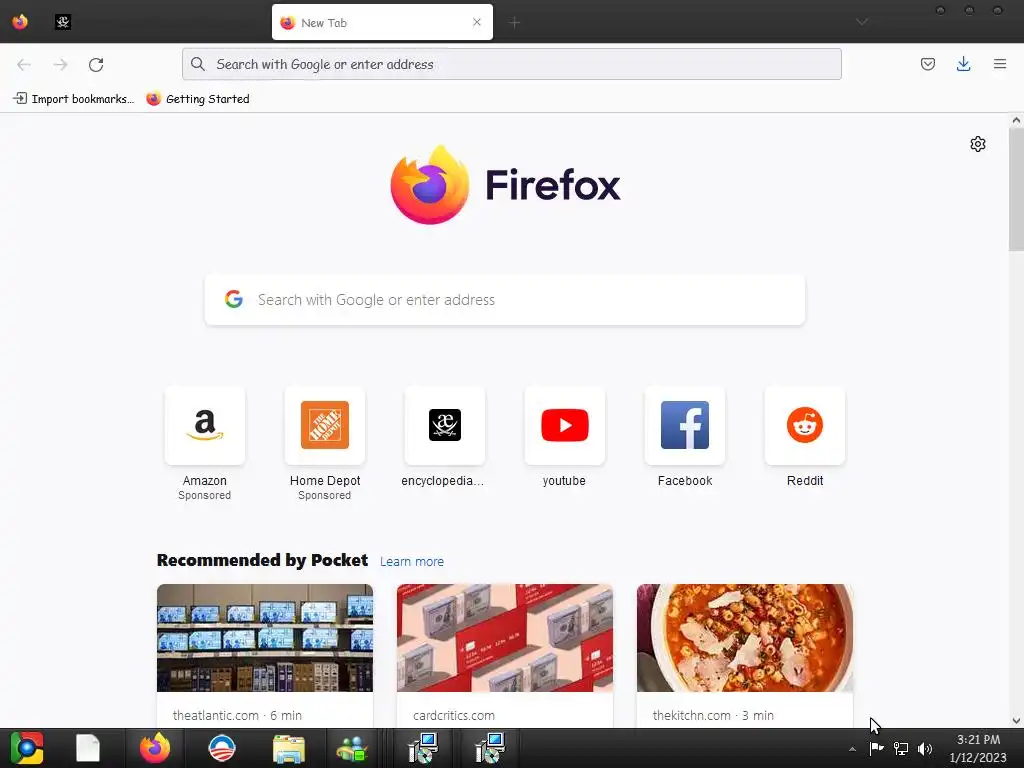1024x768 pixels.
Task: Open the Downloads panel
Action: (x=963, y=64)
